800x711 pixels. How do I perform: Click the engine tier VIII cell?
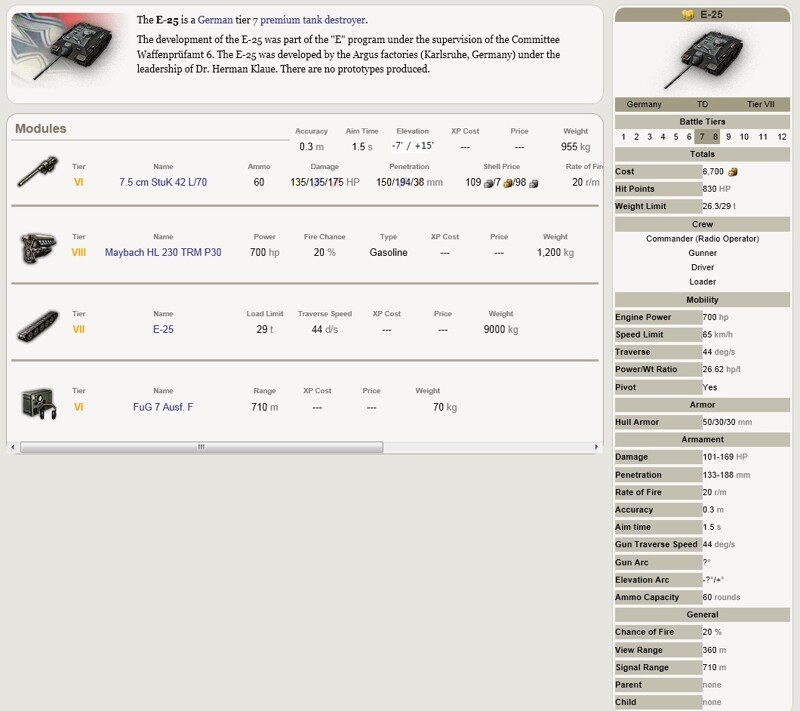tap(79, 252)
